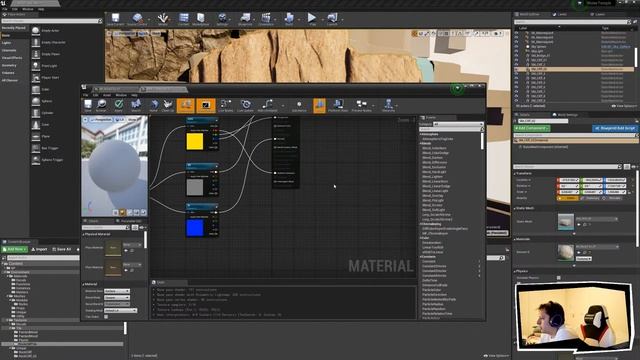640x360 pixels.
Task: Open Volumes category in Place Actors
Action: [8, 73]
